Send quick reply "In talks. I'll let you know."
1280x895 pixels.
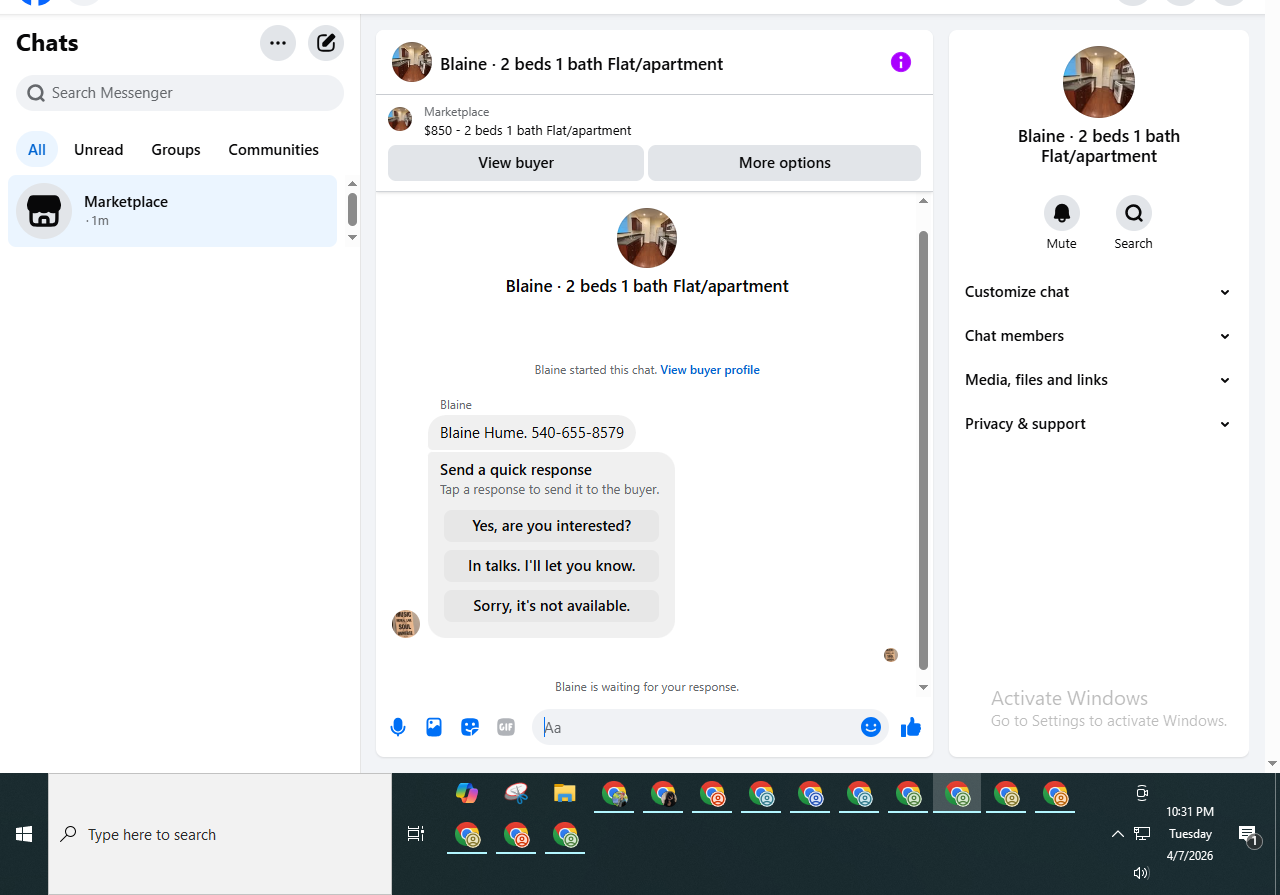552,566
